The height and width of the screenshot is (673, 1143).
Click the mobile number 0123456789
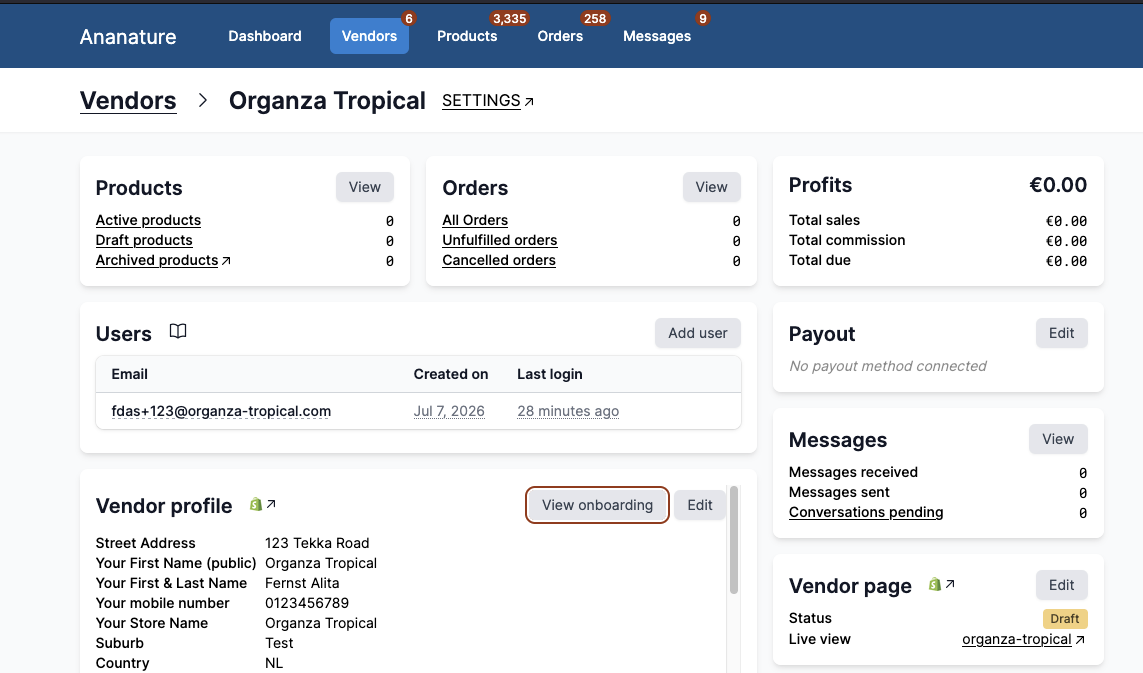(x=307, y=603)
